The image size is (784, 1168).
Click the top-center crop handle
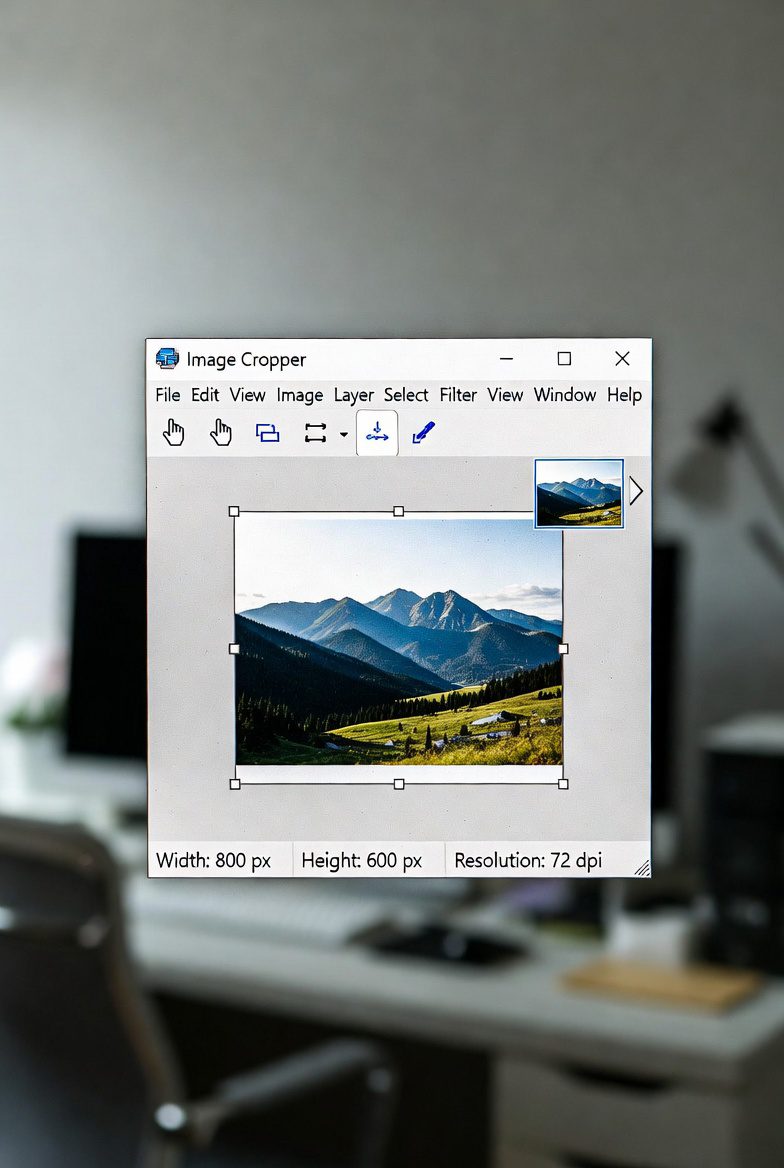pos(399,511)
